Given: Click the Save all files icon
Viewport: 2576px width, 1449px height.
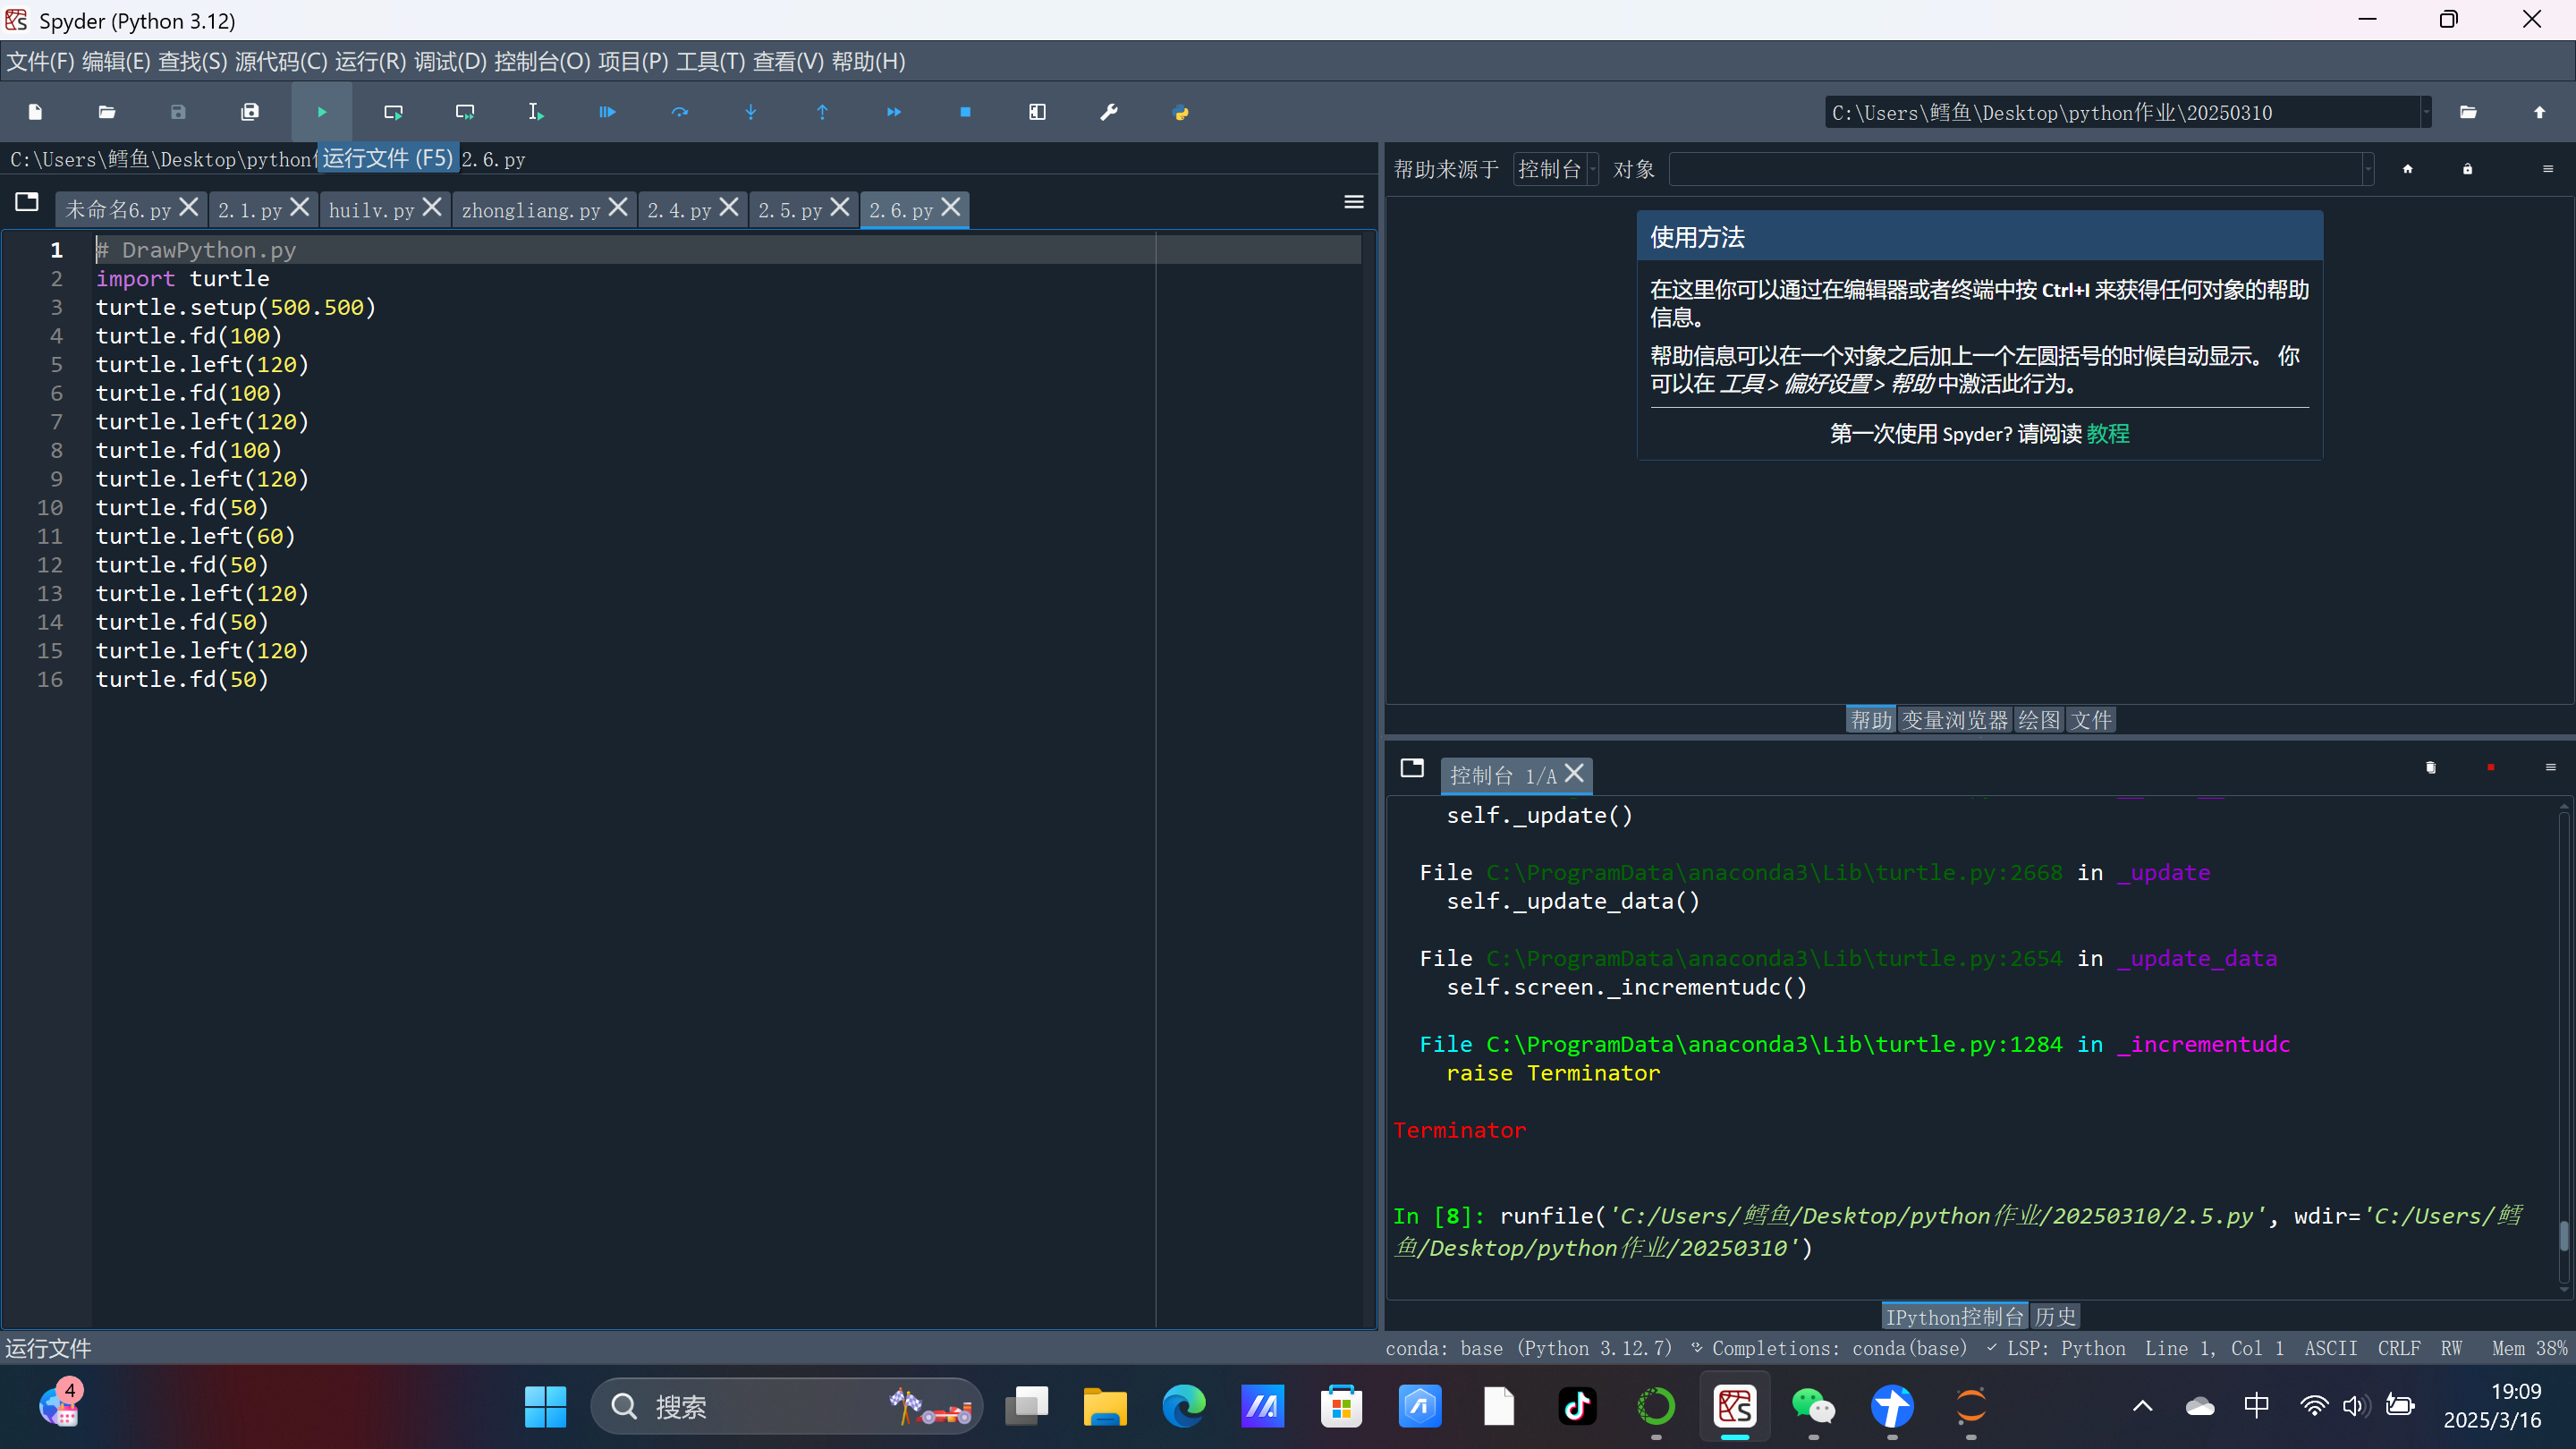Looking at the screenshot, I should point(250,112).
